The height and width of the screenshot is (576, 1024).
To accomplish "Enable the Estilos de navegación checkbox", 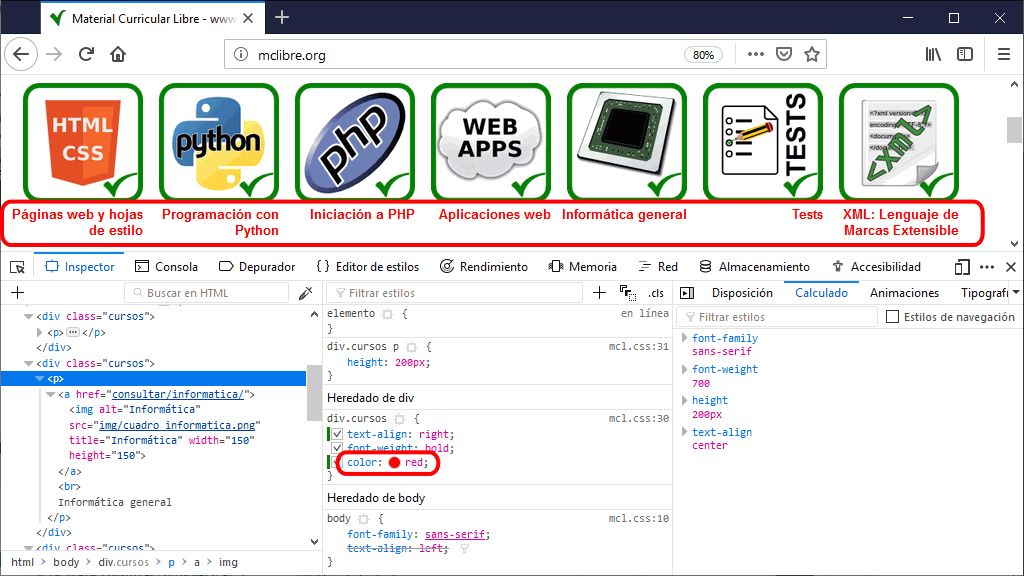I will point(893,317).
